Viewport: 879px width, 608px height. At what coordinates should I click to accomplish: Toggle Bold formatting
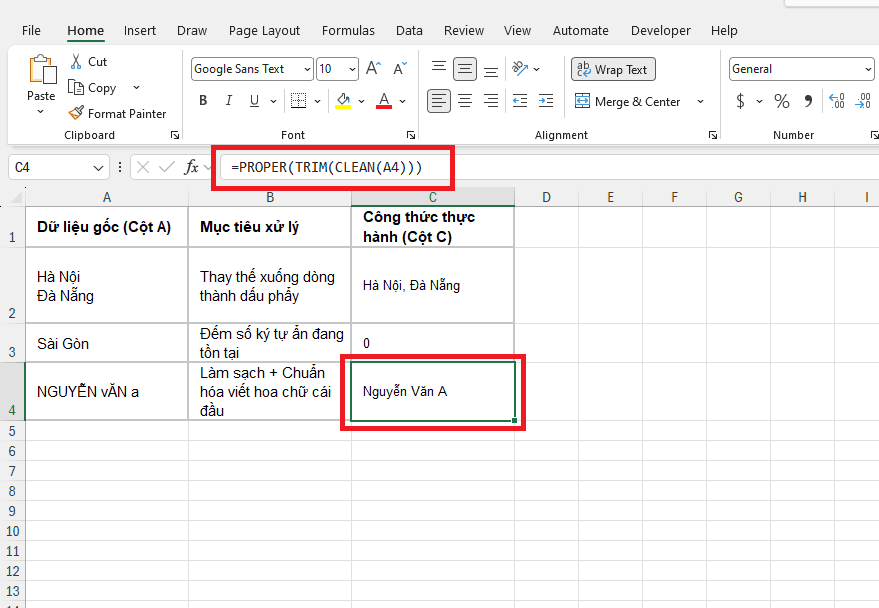coord(203,101)
